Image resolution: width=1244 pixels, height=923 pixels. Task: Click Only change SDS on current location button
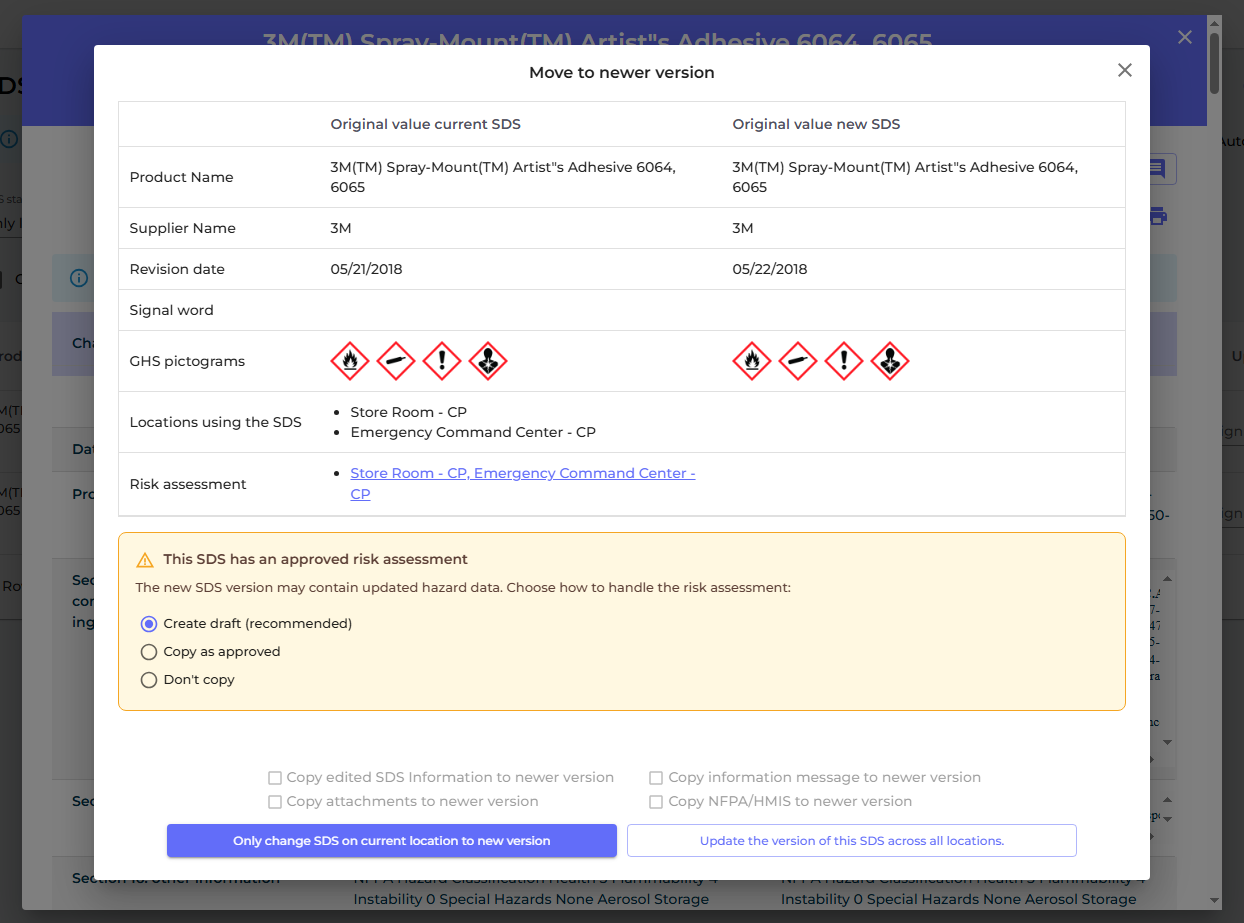(391, 841)
